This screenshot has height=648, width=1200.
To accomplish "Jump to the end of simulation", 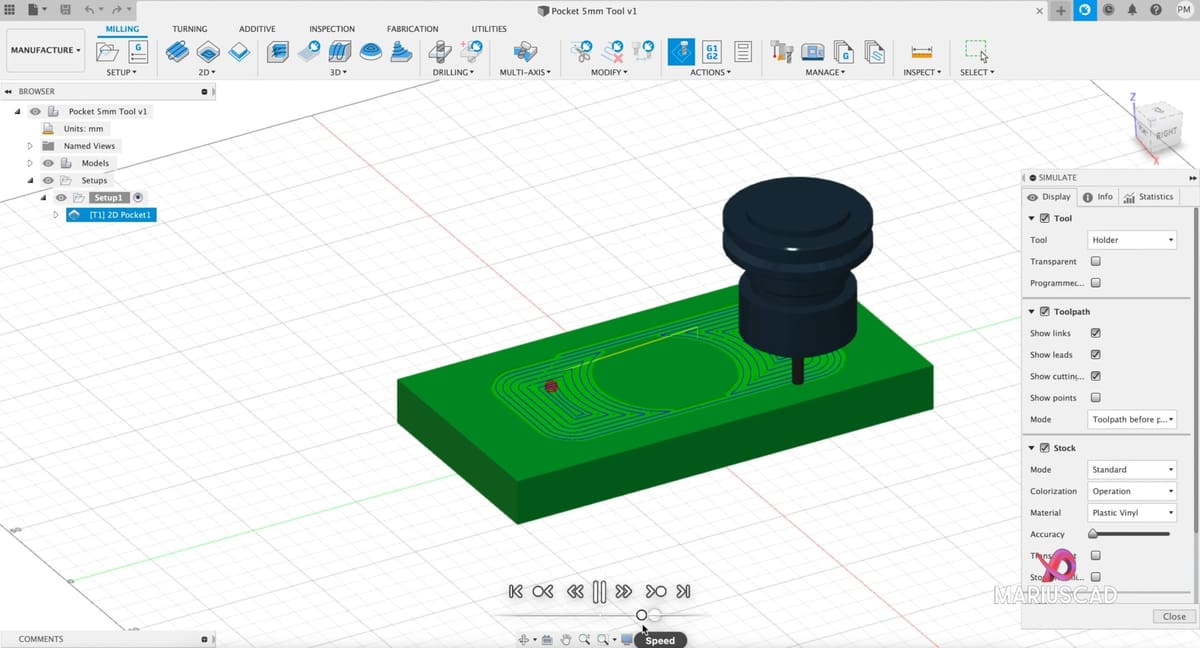I will [684, 591].
